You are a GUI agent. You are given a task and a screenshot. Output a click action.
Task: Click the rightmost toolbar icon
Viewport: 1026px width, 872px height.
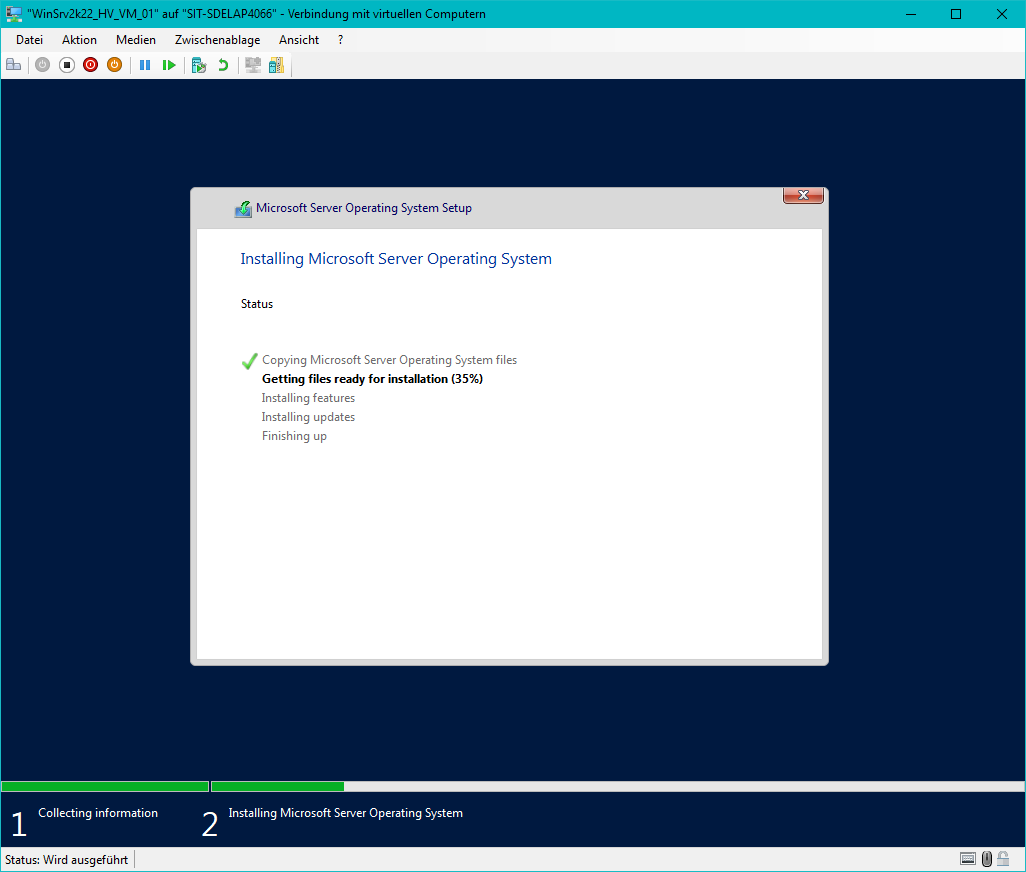[x=276, y=65]
